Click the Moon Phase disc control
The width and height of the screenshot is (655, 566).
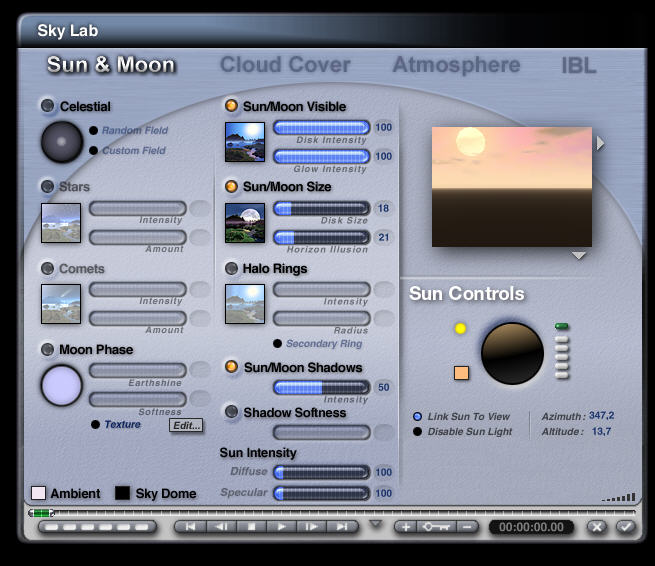coord(61,386)
